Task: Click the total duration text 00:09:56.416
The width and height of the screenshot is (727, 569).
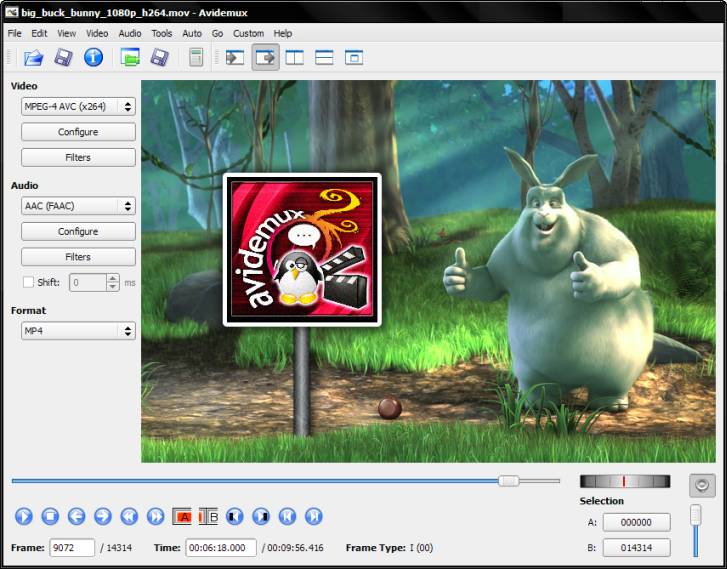Action: pyautogui.click(x=295, y=548)
